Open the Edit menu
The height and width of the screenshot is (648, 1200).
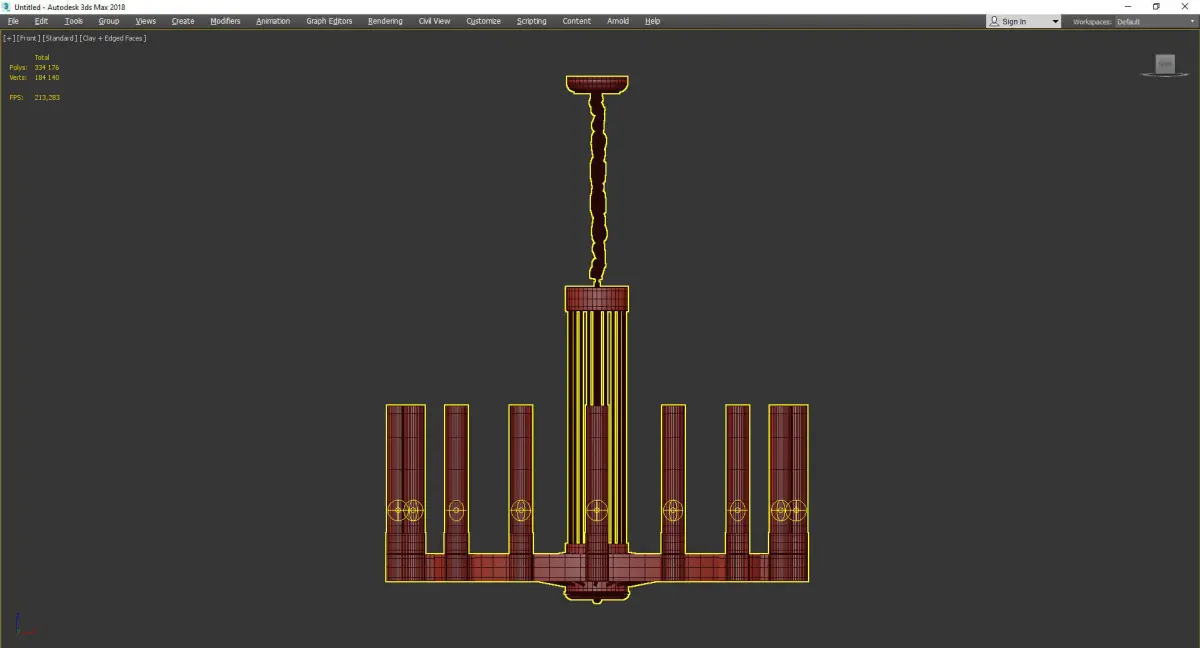[x=41, y=21]
